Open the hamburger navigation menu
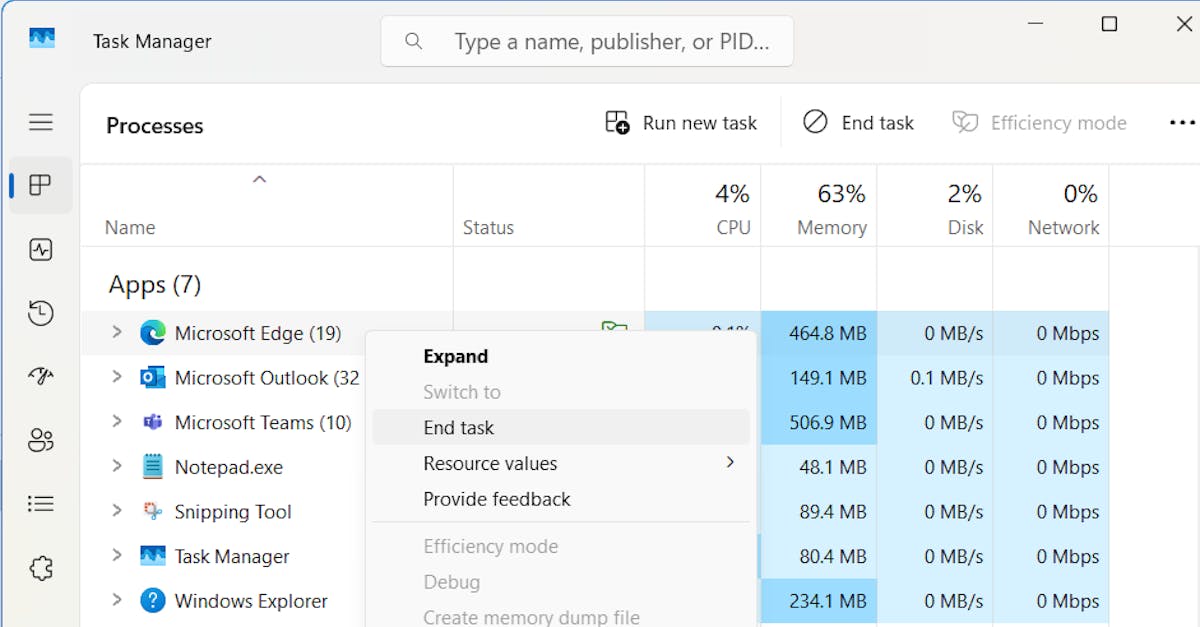The height and width of the screenshot is (627, 1200). (41, 122)
